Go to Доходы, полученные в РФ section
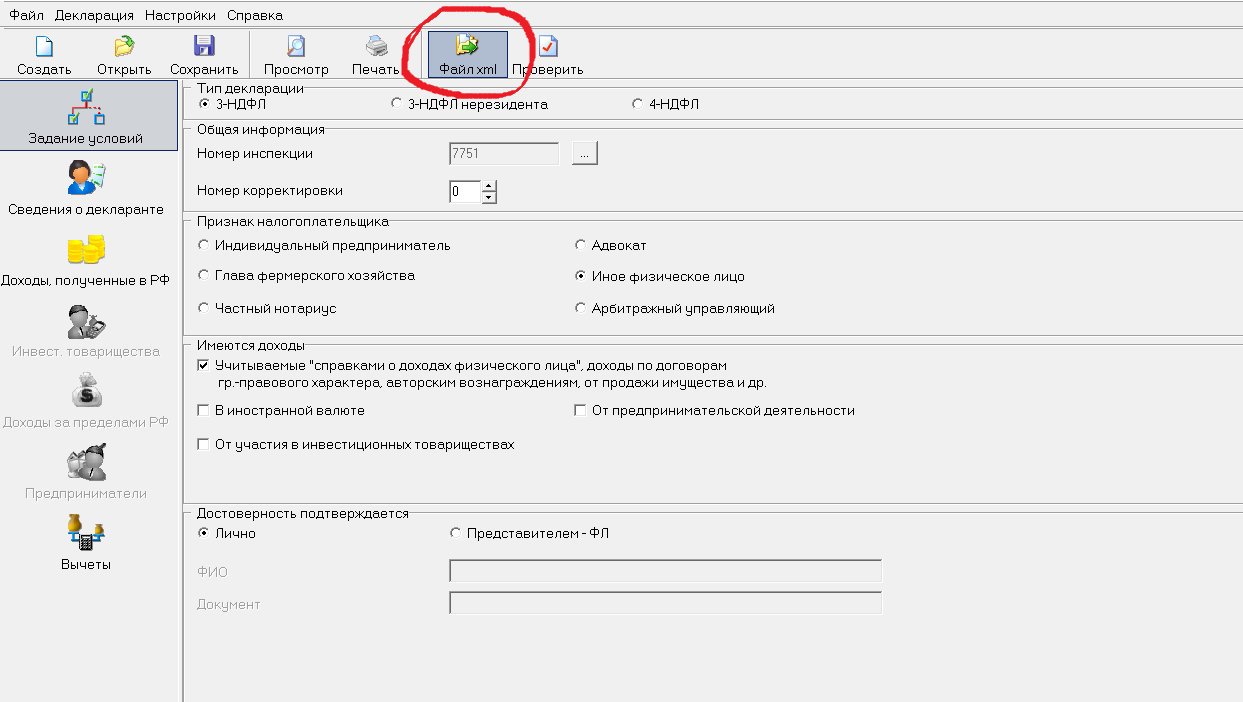Viewport: 1243px width, 702px height. [86, 260]
